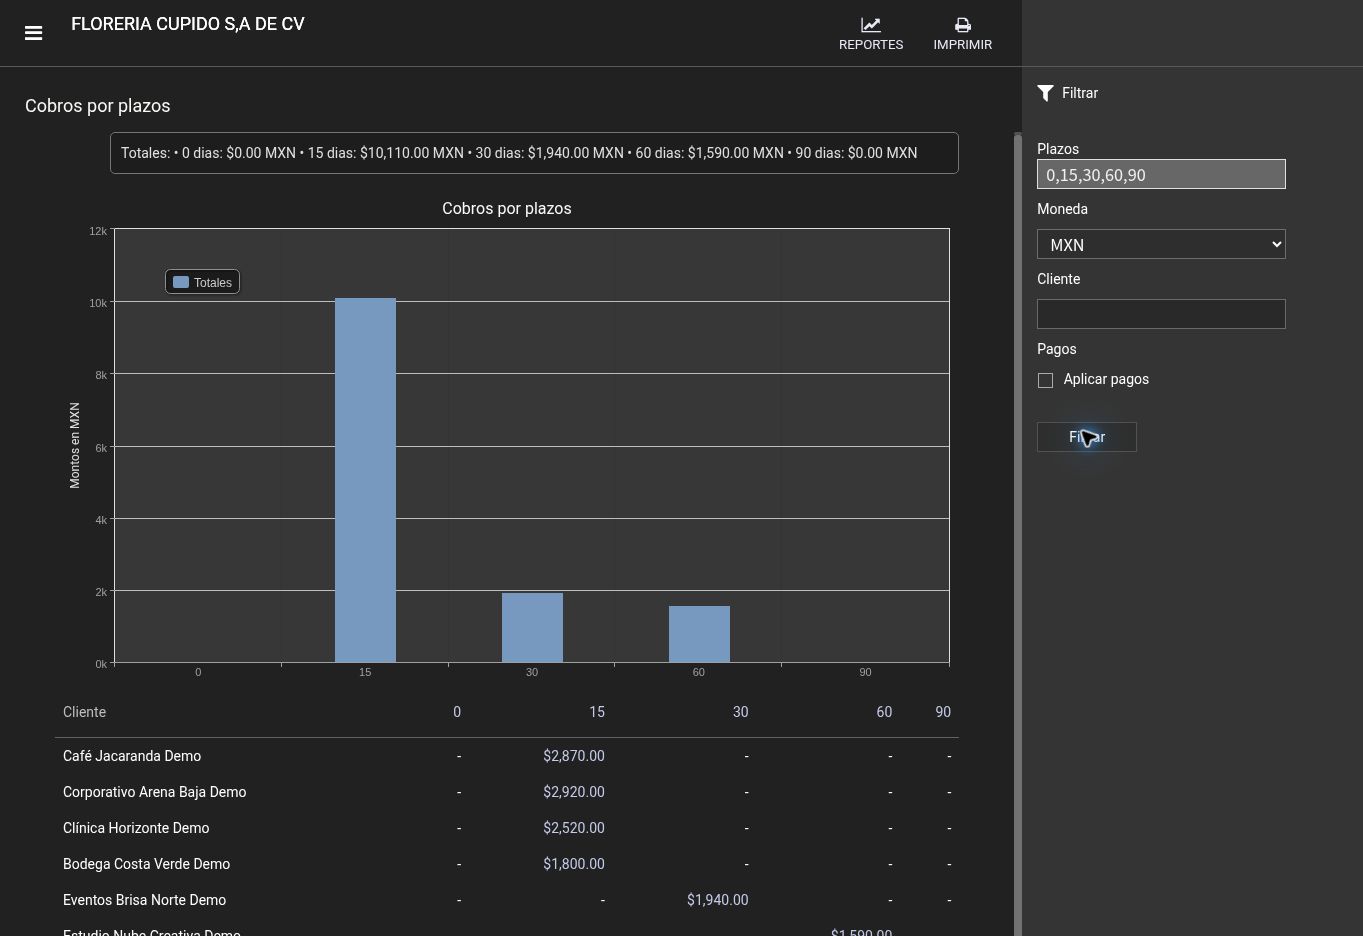Click the vertical scrollbar of the report
Screen dimensions: 1363x936
(1018, 534)
